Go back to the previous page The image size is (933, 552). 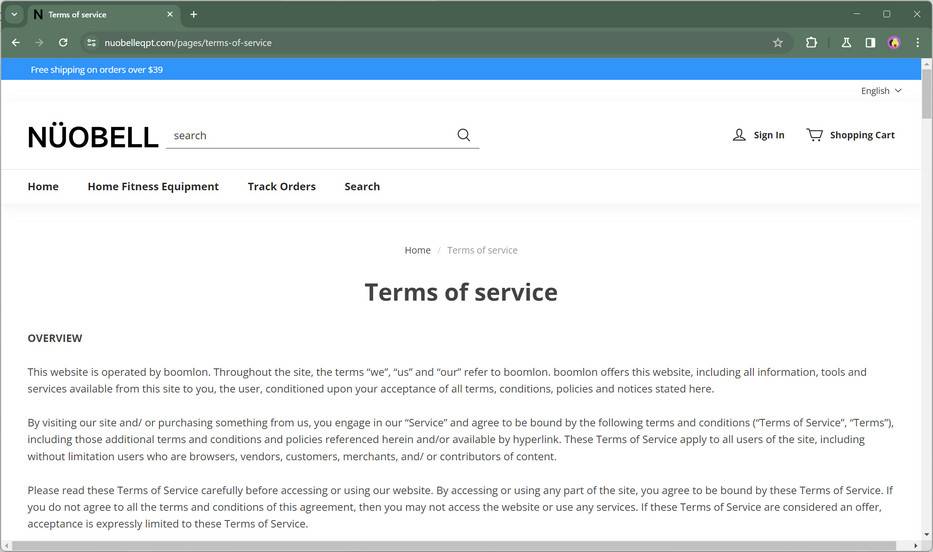[x=16, y=42]
